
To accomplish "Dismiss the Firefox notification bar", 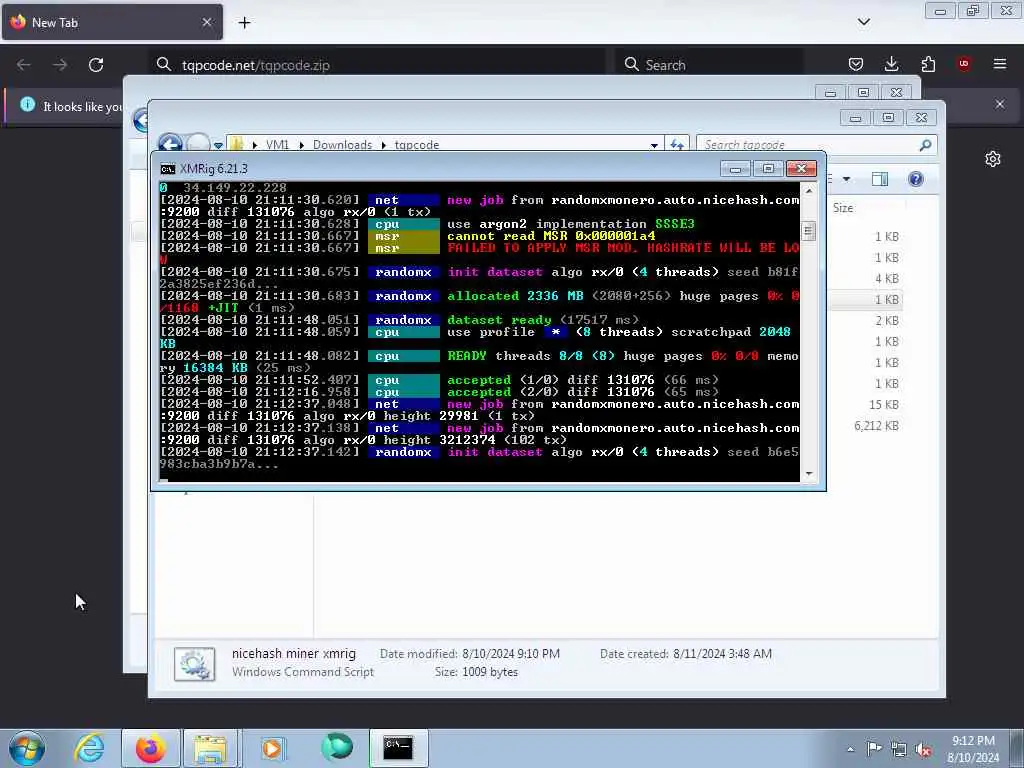I will point(1000,104).
